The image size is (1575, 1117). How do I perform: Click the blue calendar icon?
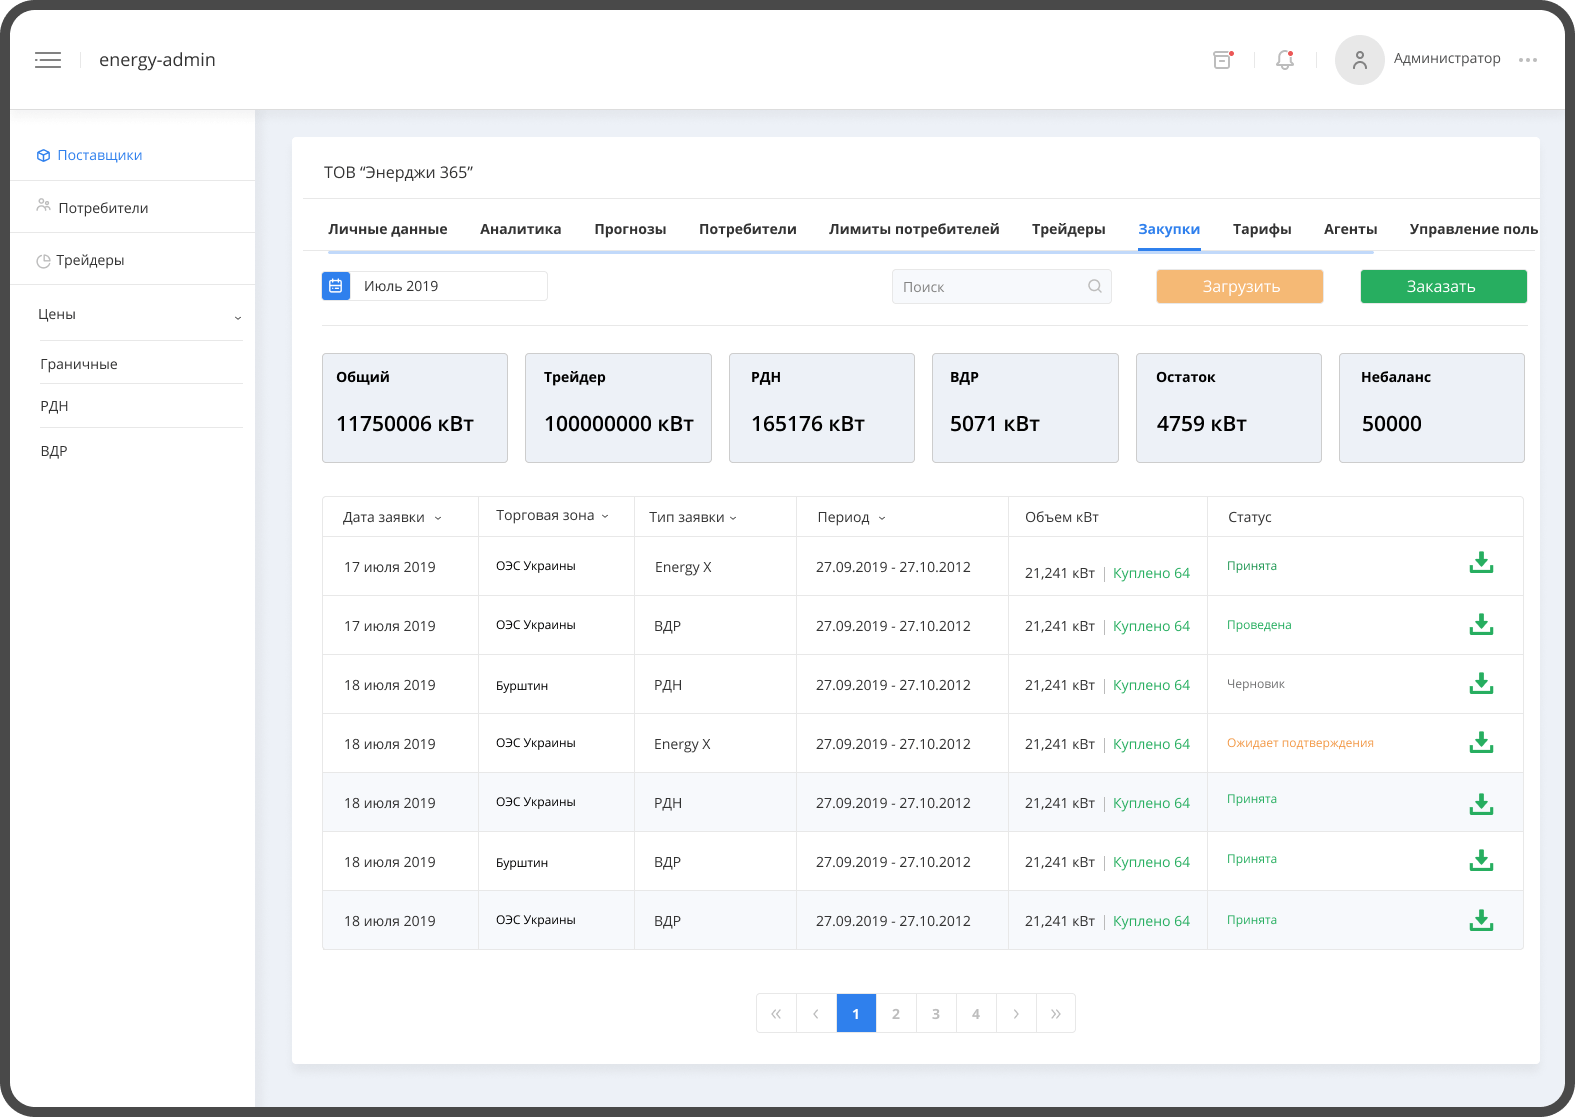[x=336, y=286]
